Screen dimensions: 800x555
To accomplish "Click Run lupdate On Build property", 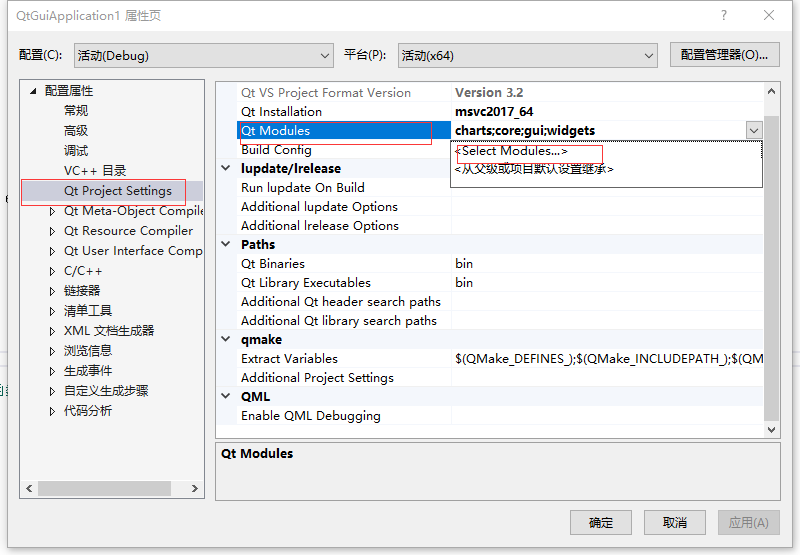I will 344,188.
